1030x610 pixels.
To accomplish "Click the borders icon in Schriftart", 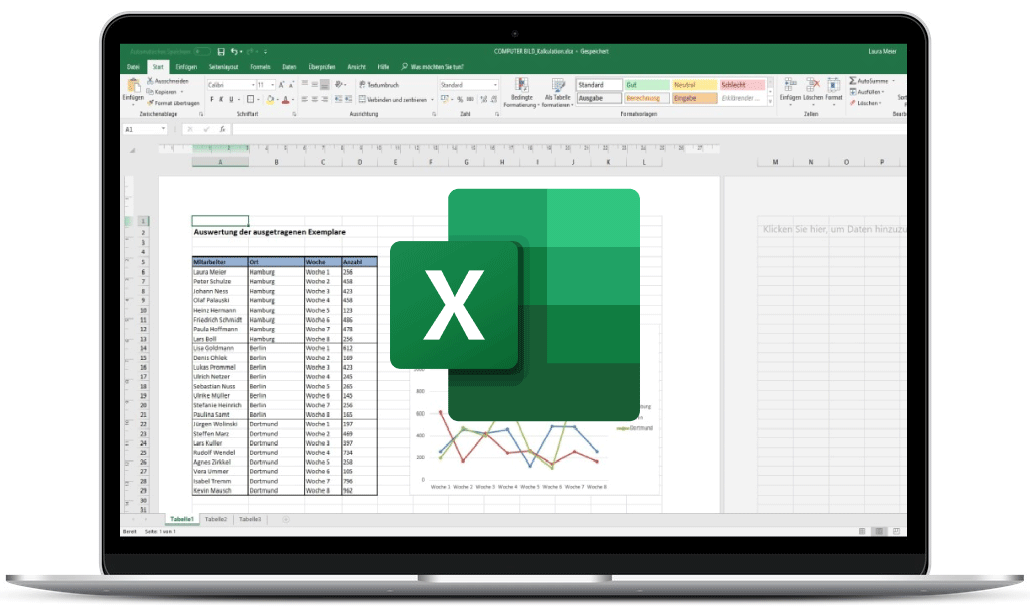I will tap(250, 99).
